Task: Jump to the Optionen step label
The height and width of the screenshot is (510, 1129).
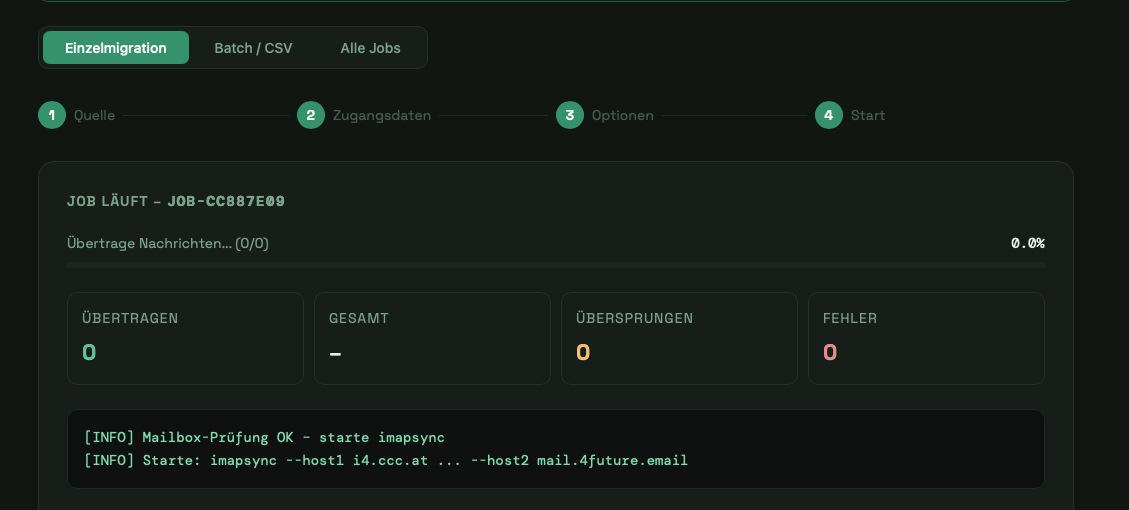Action: click(x=622, y=115)
